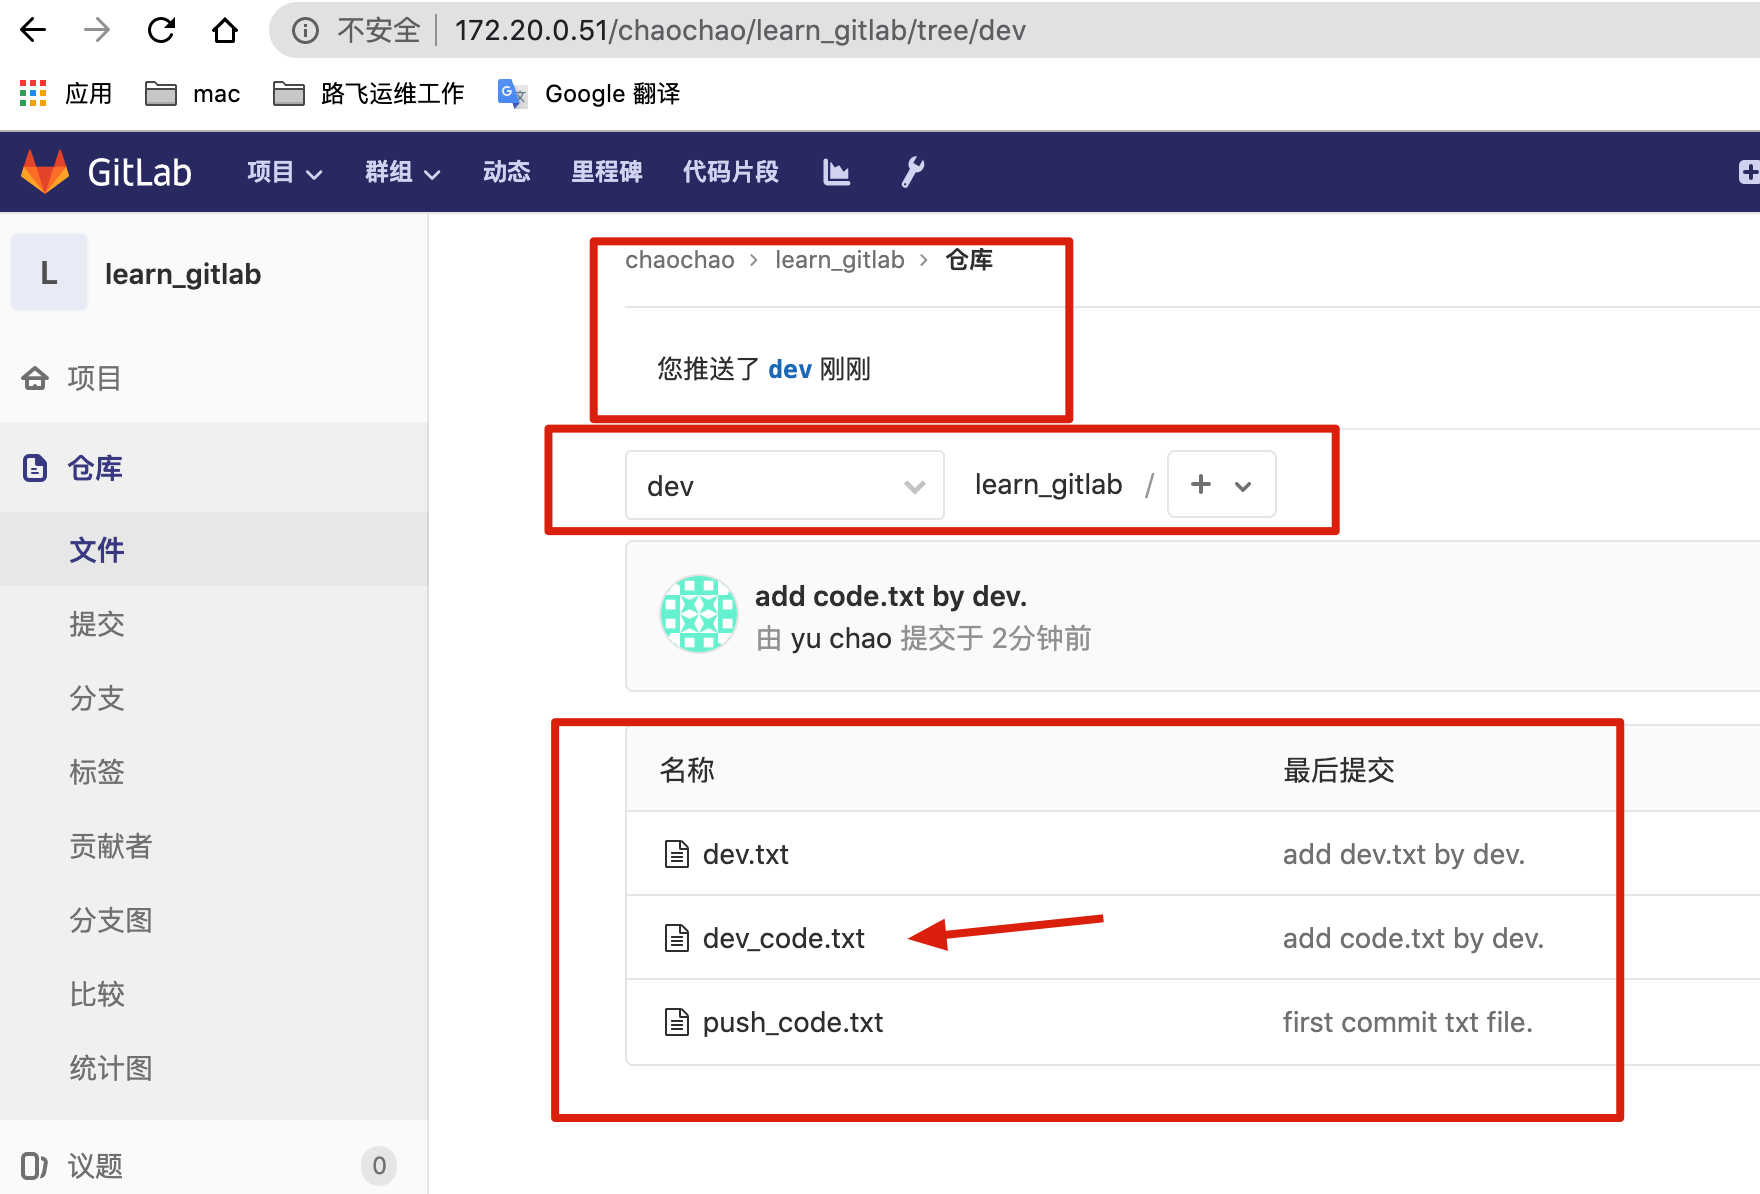Open the push_code.txt file
This screenshot has height=1194, width=1760.
[793, 1022]
